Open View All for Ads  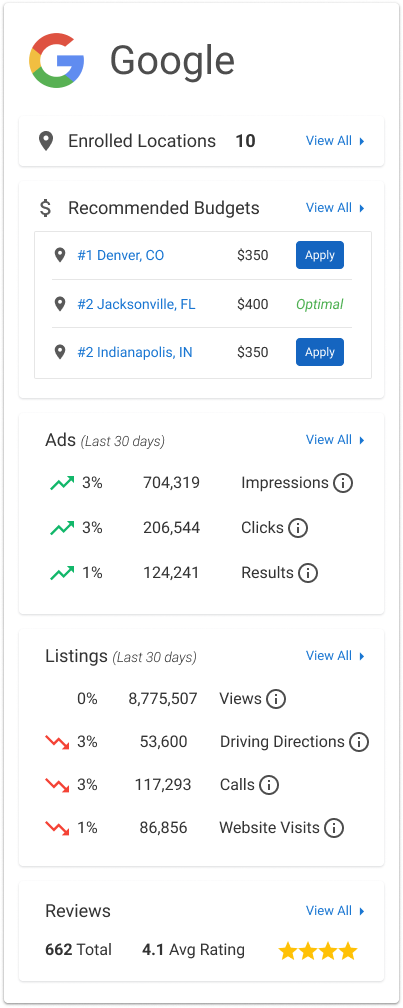coord(335,440)
